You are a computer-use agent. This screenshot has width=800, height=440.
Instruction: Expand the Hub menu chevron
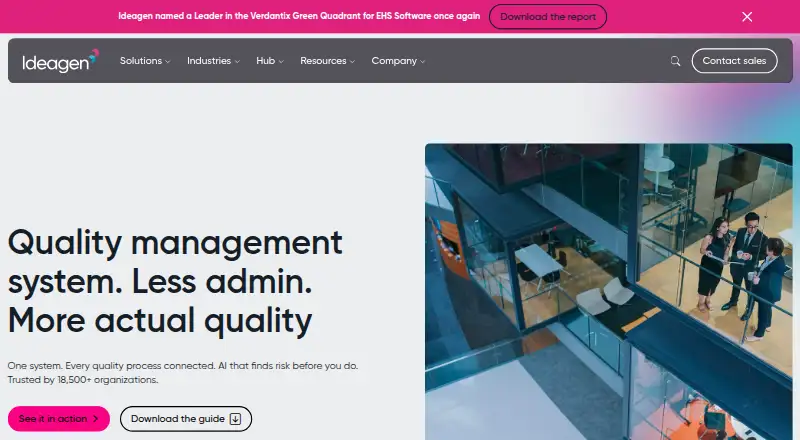coord(281,62)
